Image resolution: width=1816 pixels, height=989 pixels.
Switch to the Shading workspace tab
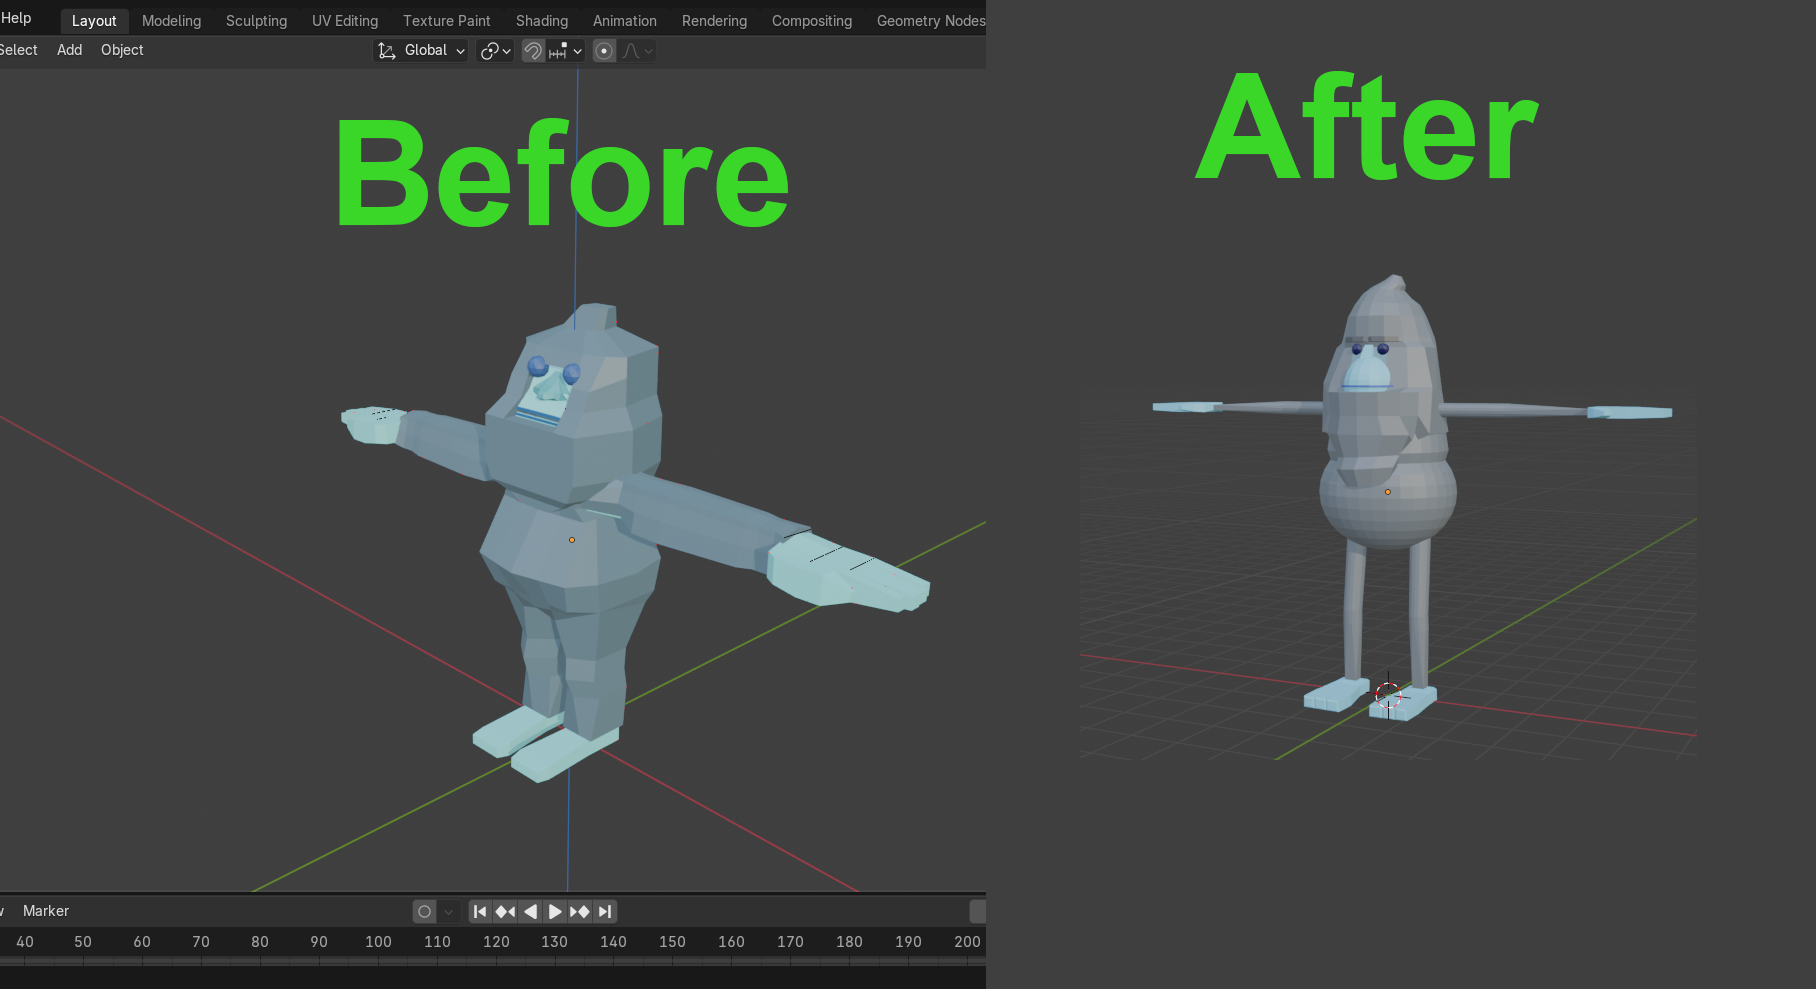pos(542,21)
